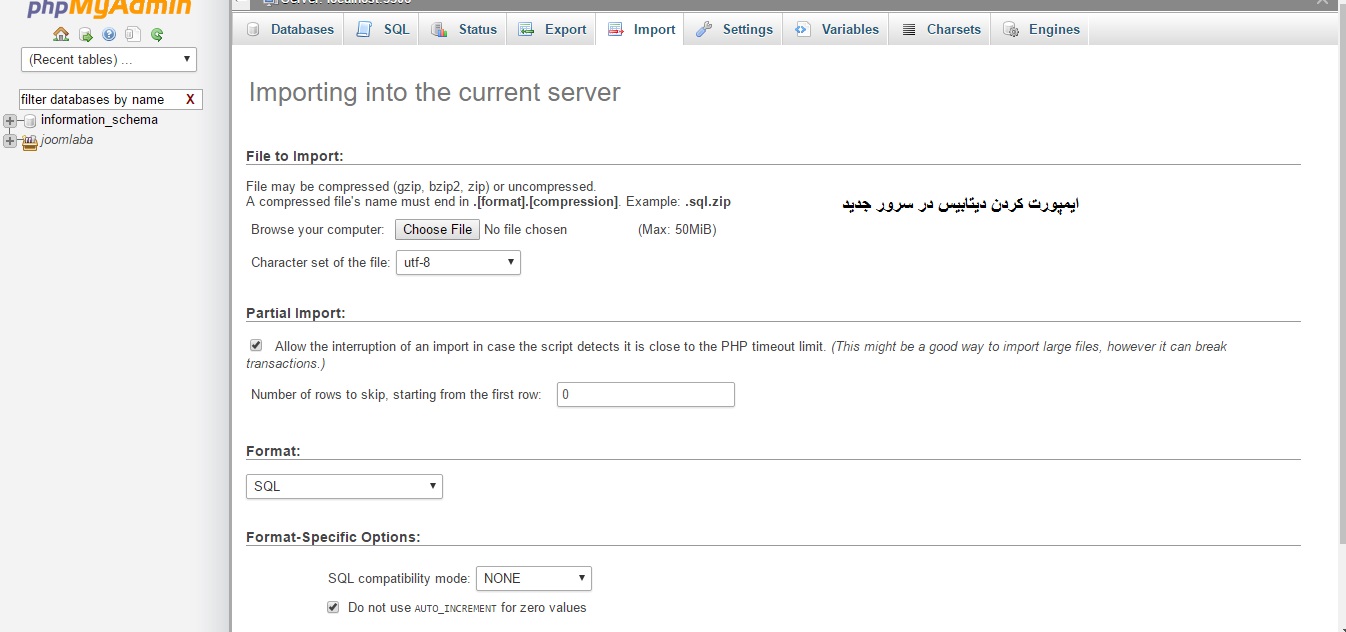Click the joomlaba database icon

tap(30, 141)
